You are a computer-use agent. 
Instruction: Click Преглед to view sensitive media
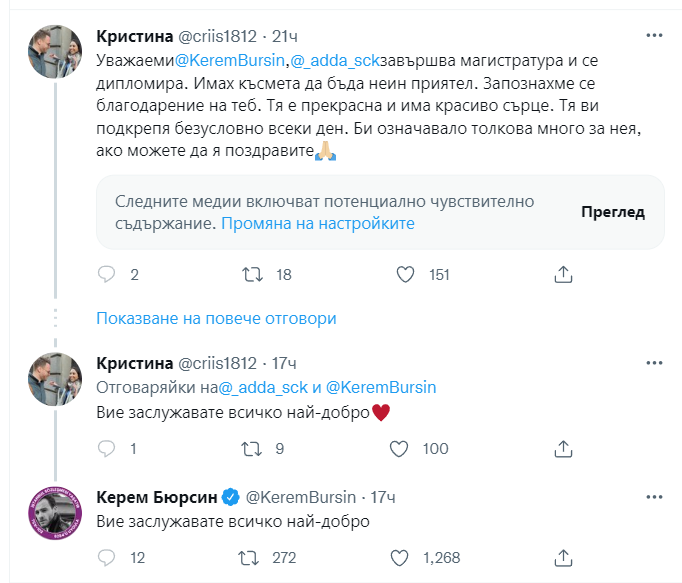pyautogui.click(x=612, y=212)
